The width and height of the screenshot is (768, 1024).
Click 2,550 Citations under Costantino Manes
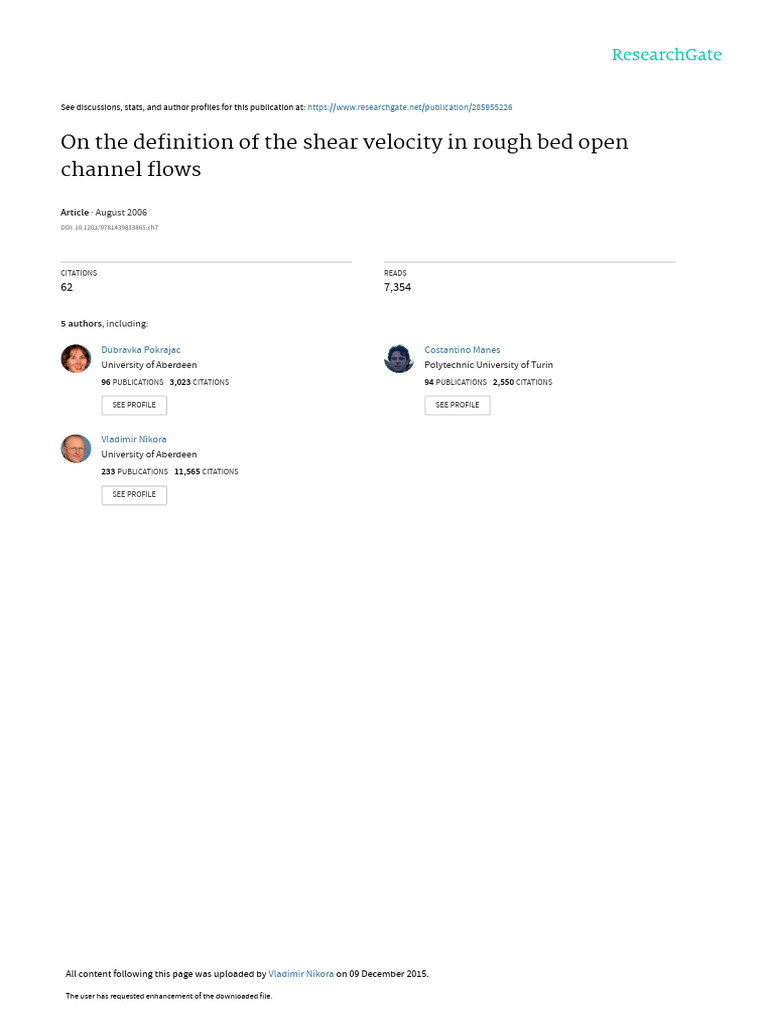tap(522, 382)
